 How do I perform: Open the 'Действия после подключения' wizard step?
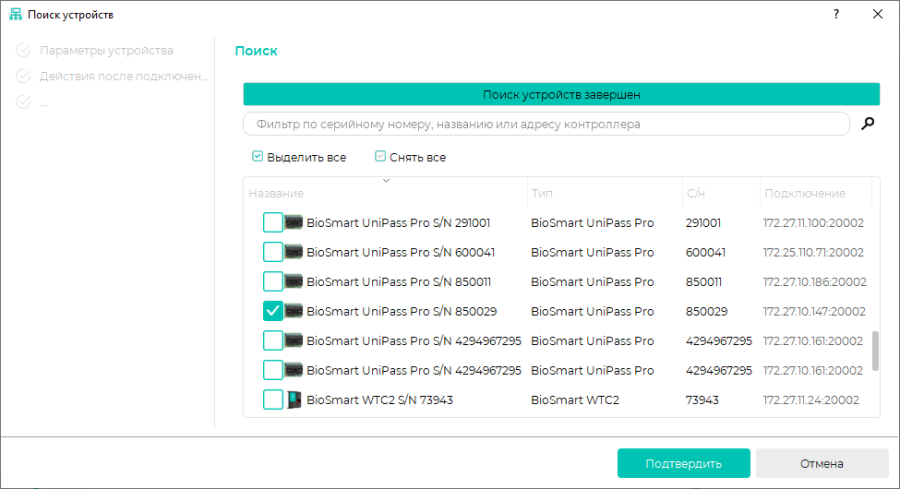(123, 76)
